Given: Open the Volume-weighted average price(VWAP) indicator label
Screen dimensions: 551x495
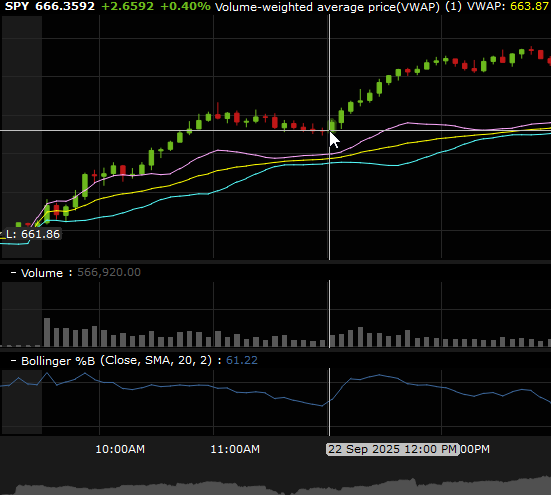Looking at the screenshot, I should (327, 7).
